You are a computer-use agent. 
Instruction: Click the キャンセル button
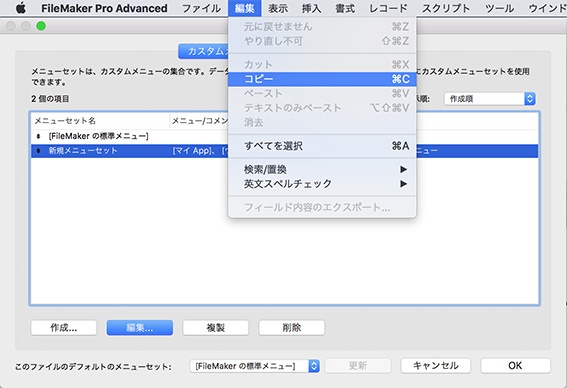435,366
